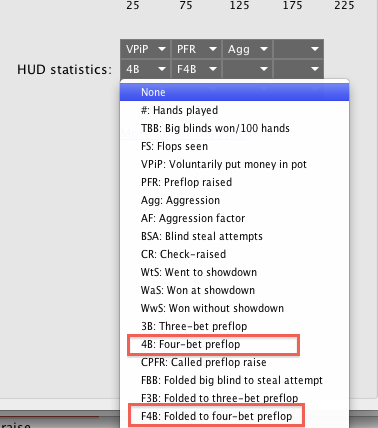Choose '3B: Three-bet preflop' entry
Screen dimensions: 378x428
point(234,326)
